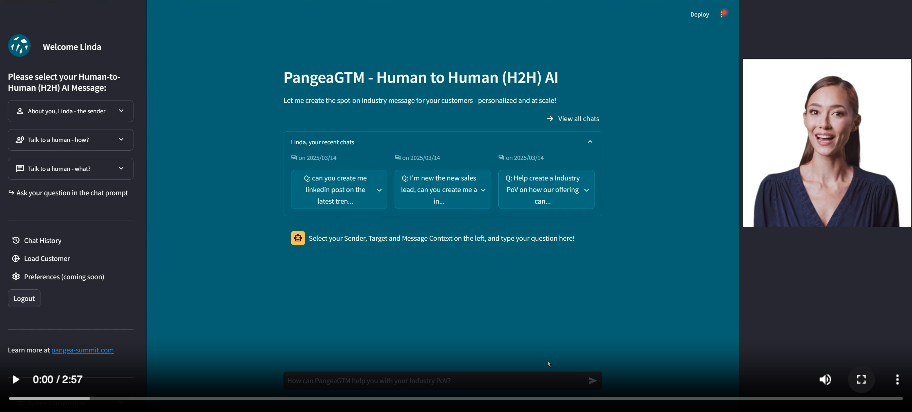Click the PangeaGTM logo in the sidebar
The image size is (912, 412).
(x=19, y=46)
